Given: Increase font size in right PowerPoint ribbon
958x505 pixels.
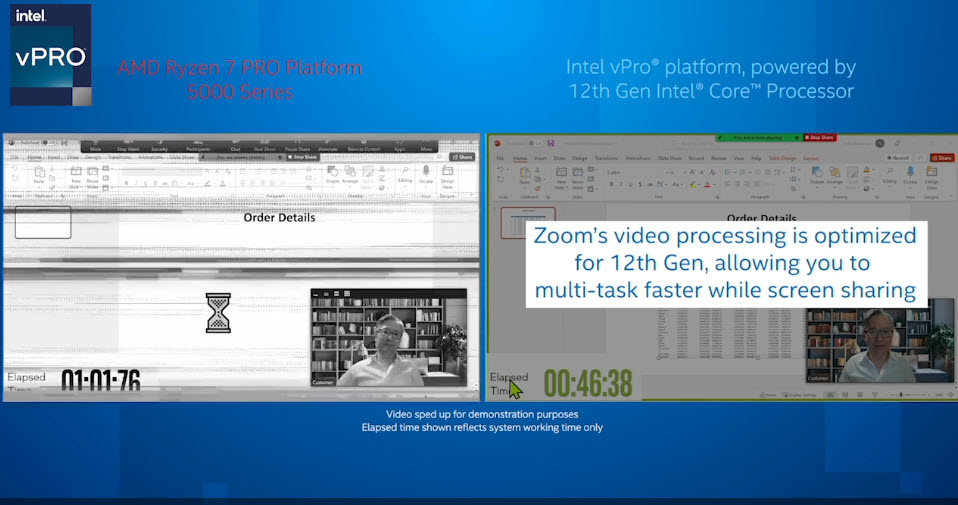Looking at the screenshot, I should 692,172.
